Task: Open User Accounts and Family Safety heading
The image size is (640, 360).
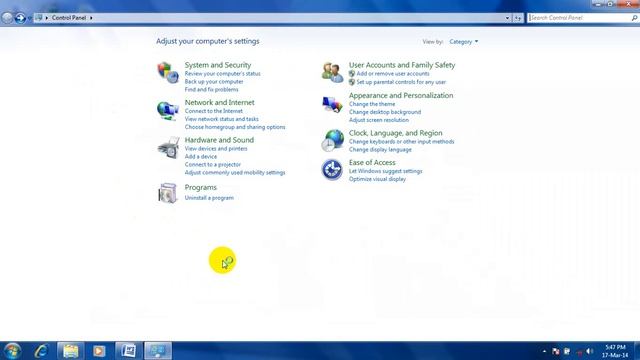Action: coord(402,65)
